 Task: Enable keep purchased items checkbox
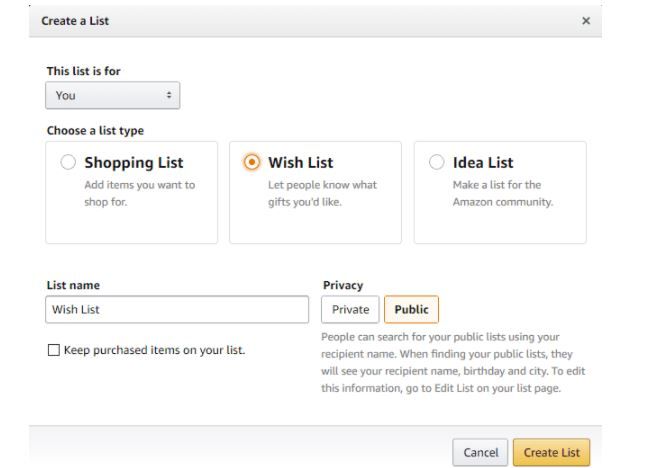(x=54, y=350)
